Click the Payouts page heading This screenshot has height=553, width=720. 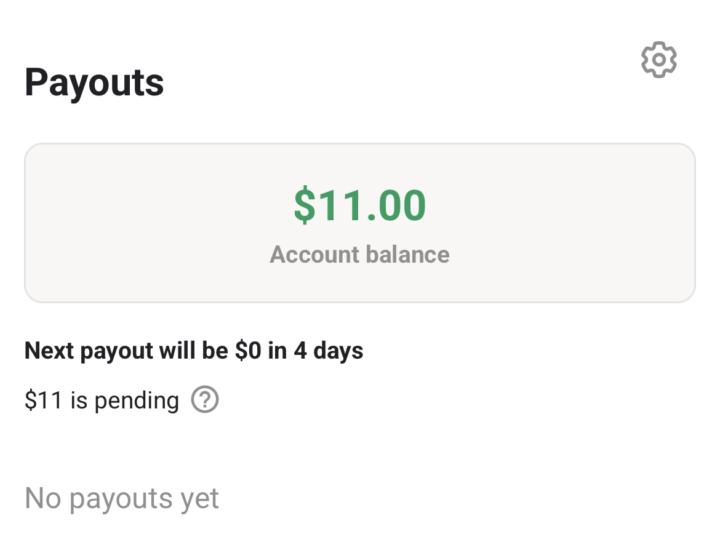(x=94, y=82)
